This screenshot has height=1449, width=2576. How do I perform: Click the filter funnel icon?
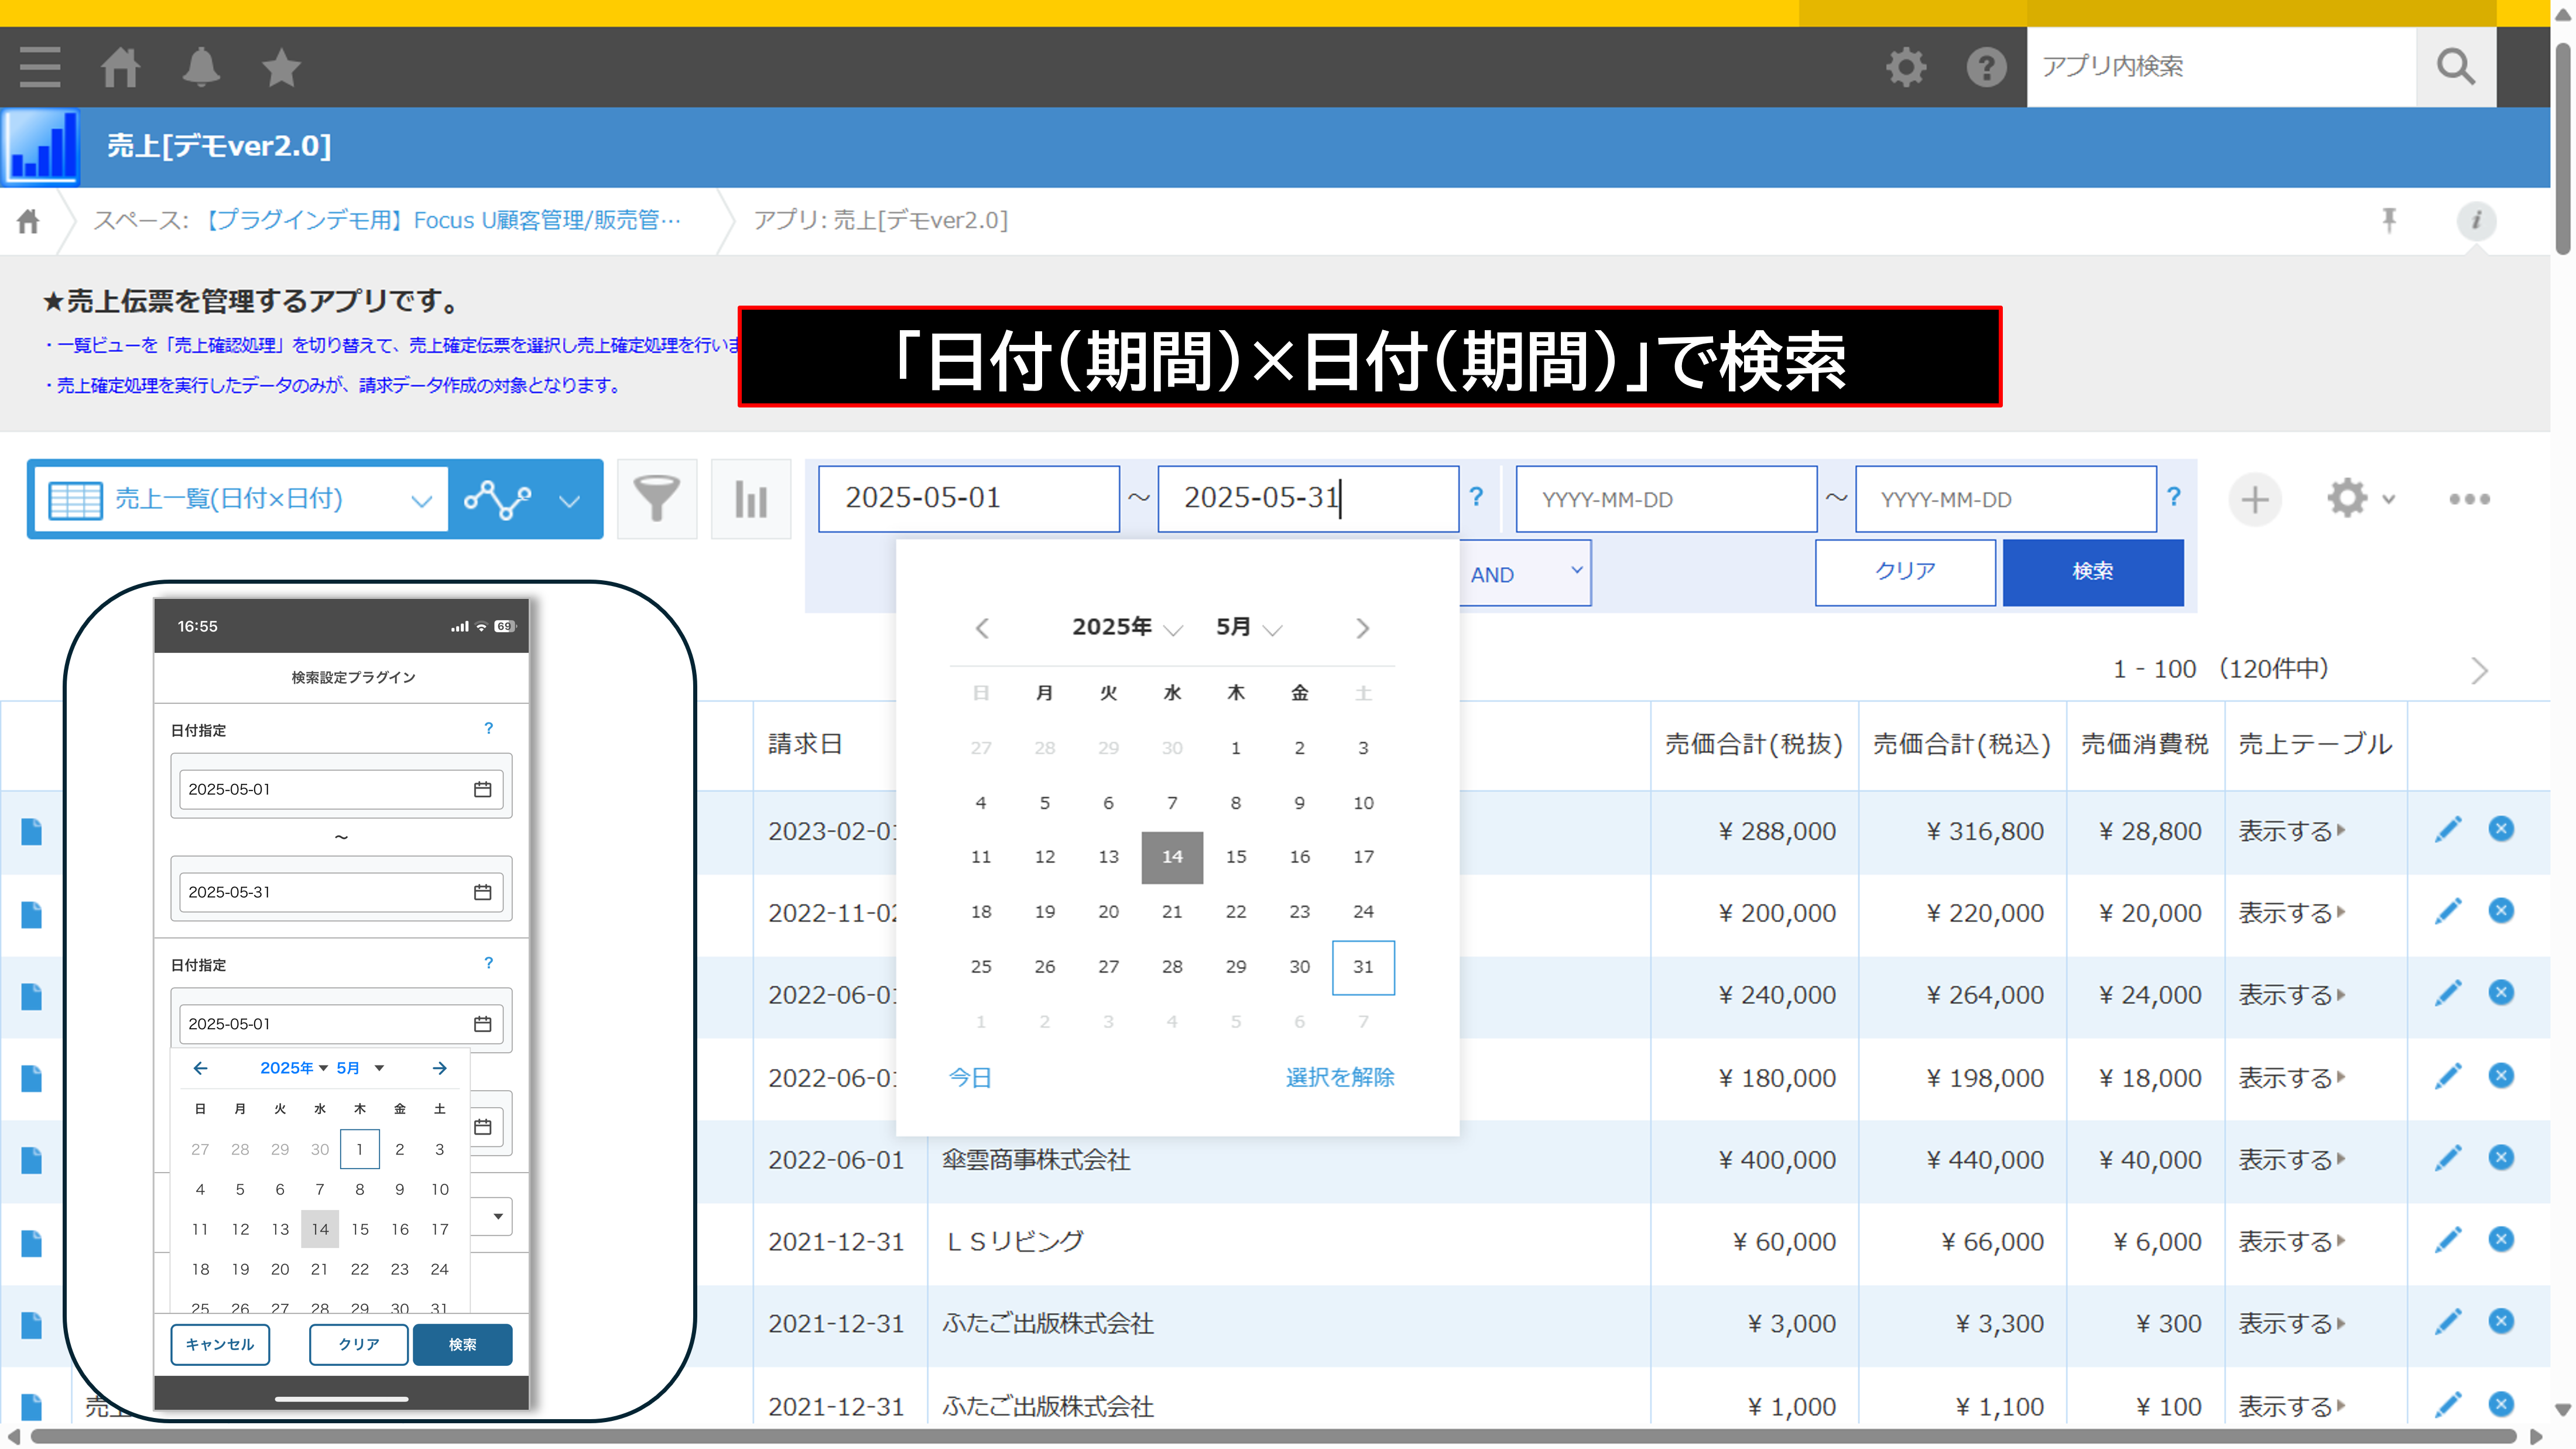(x=657, y=499)
